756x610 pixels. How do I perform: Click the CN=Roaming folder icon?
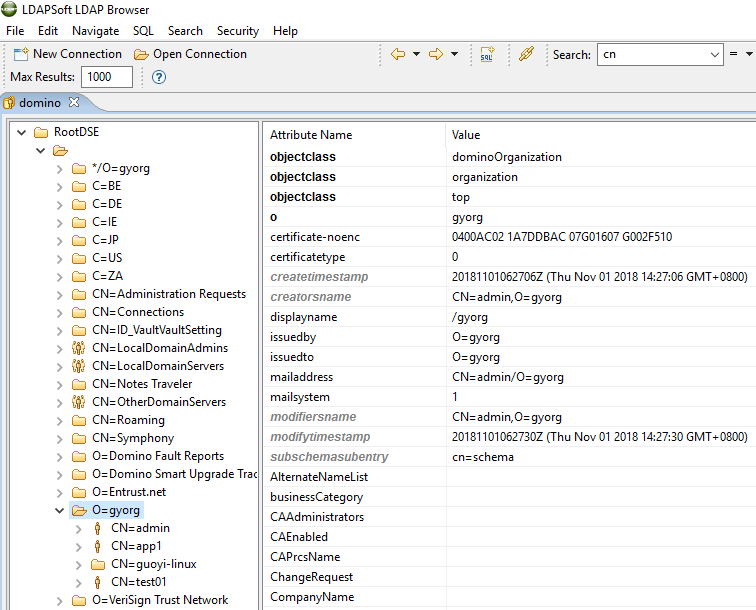point(79,420)
